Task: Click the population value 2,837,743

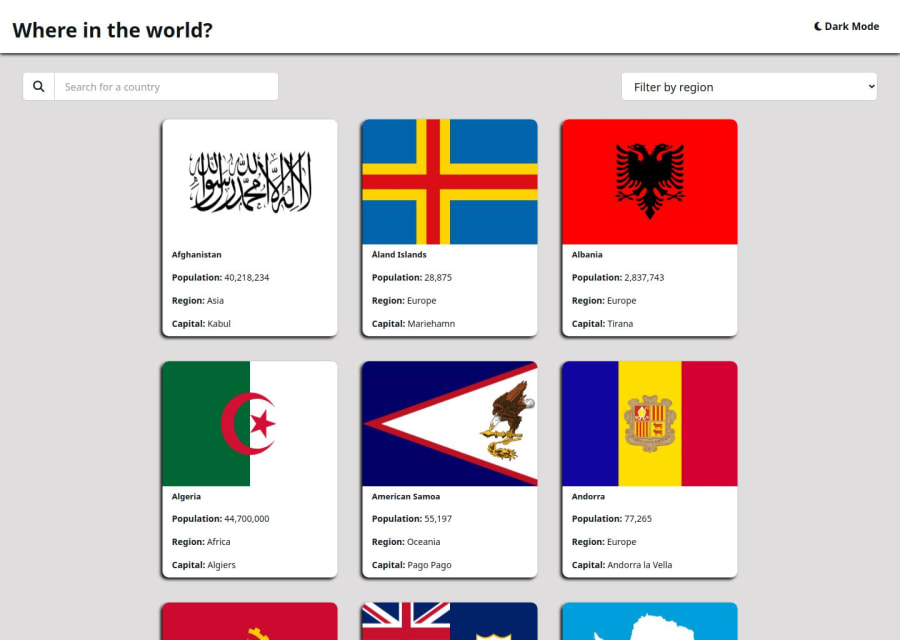Action: (x=644, y=278)
